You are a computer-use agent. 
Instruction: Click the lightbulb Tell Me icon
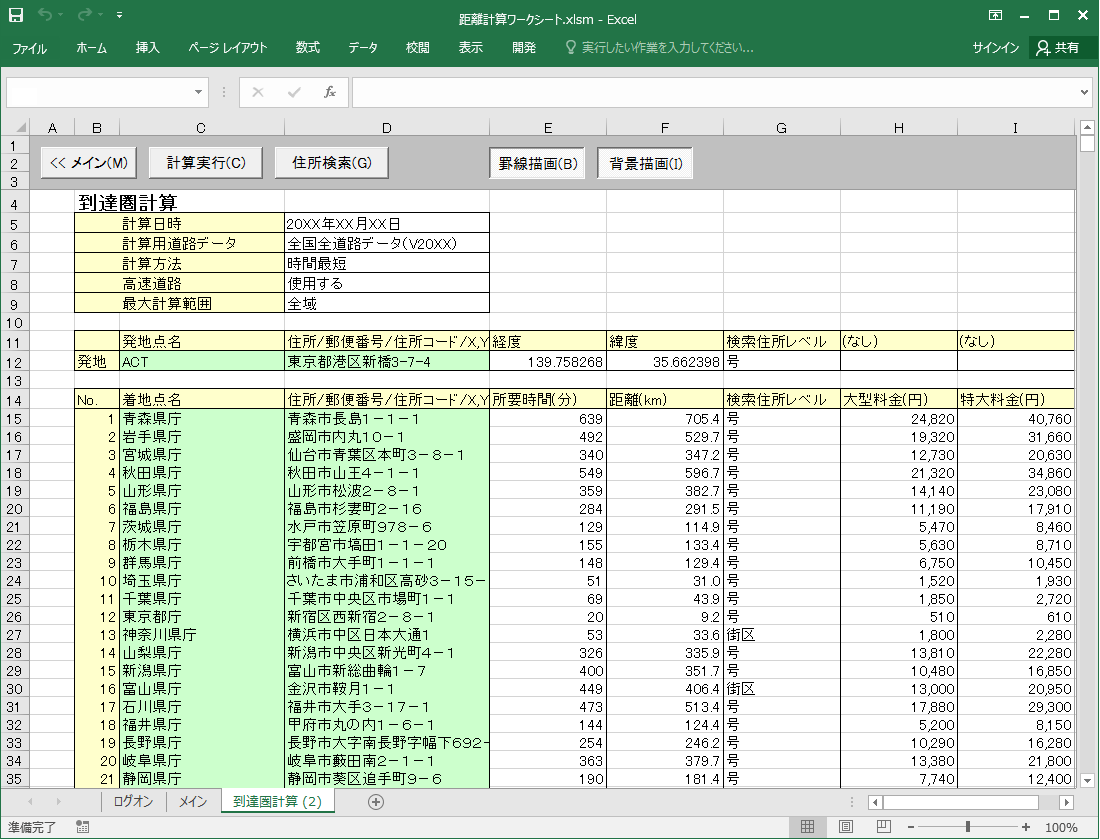570,47
